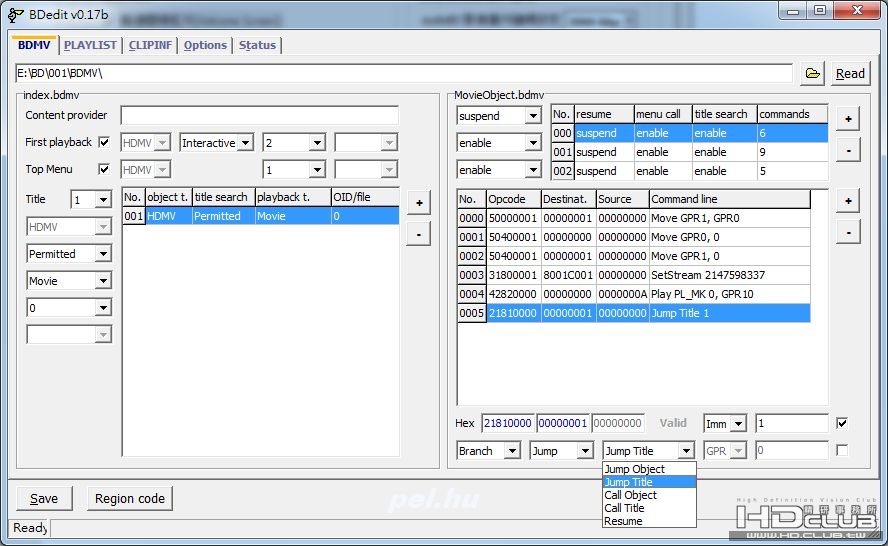This screenshot has height=546, width=888.
Task: Click the commands column header
Action: pos(792,114)
